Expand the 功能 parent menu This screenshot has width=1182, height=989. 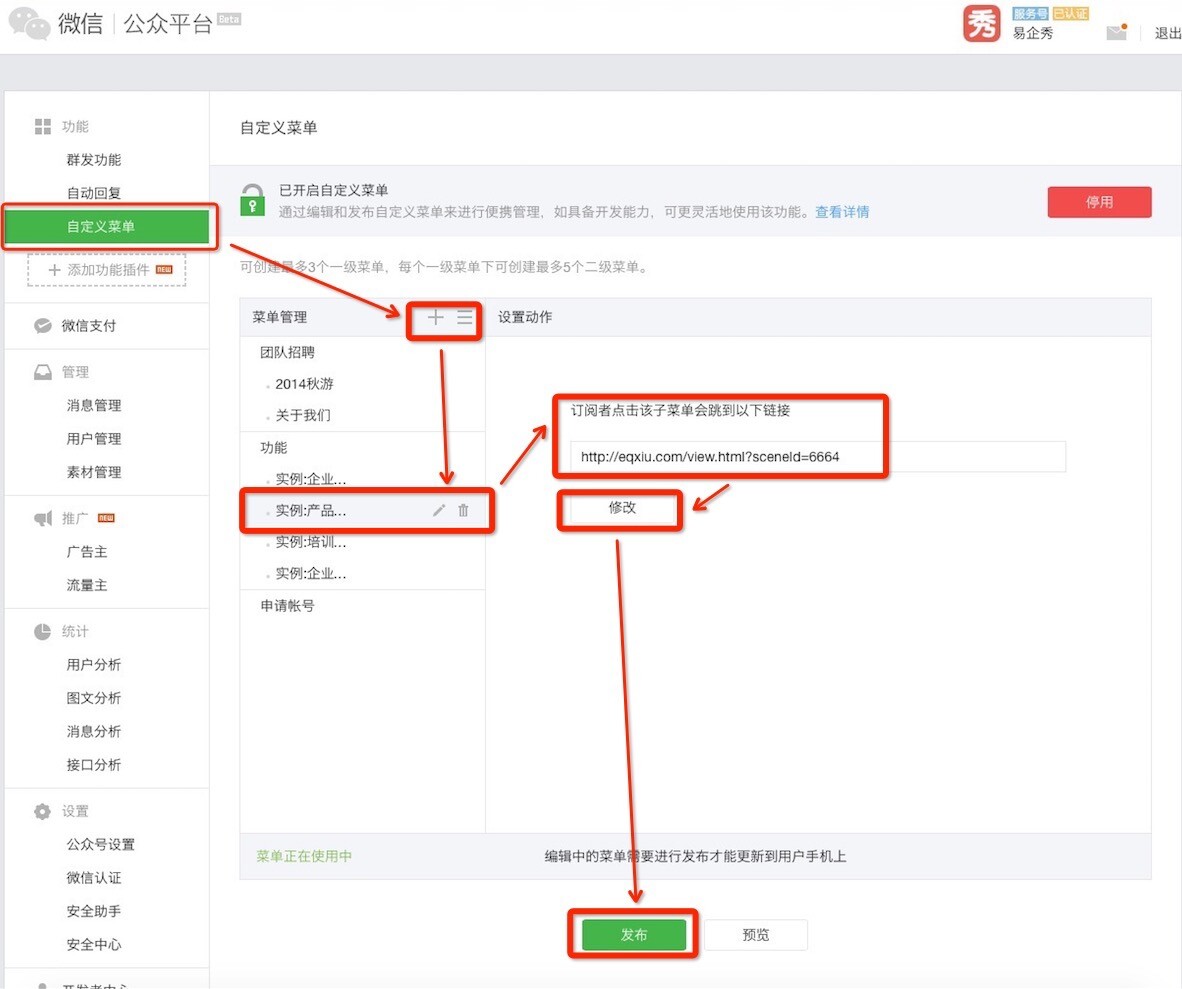[x=272, y=448]
